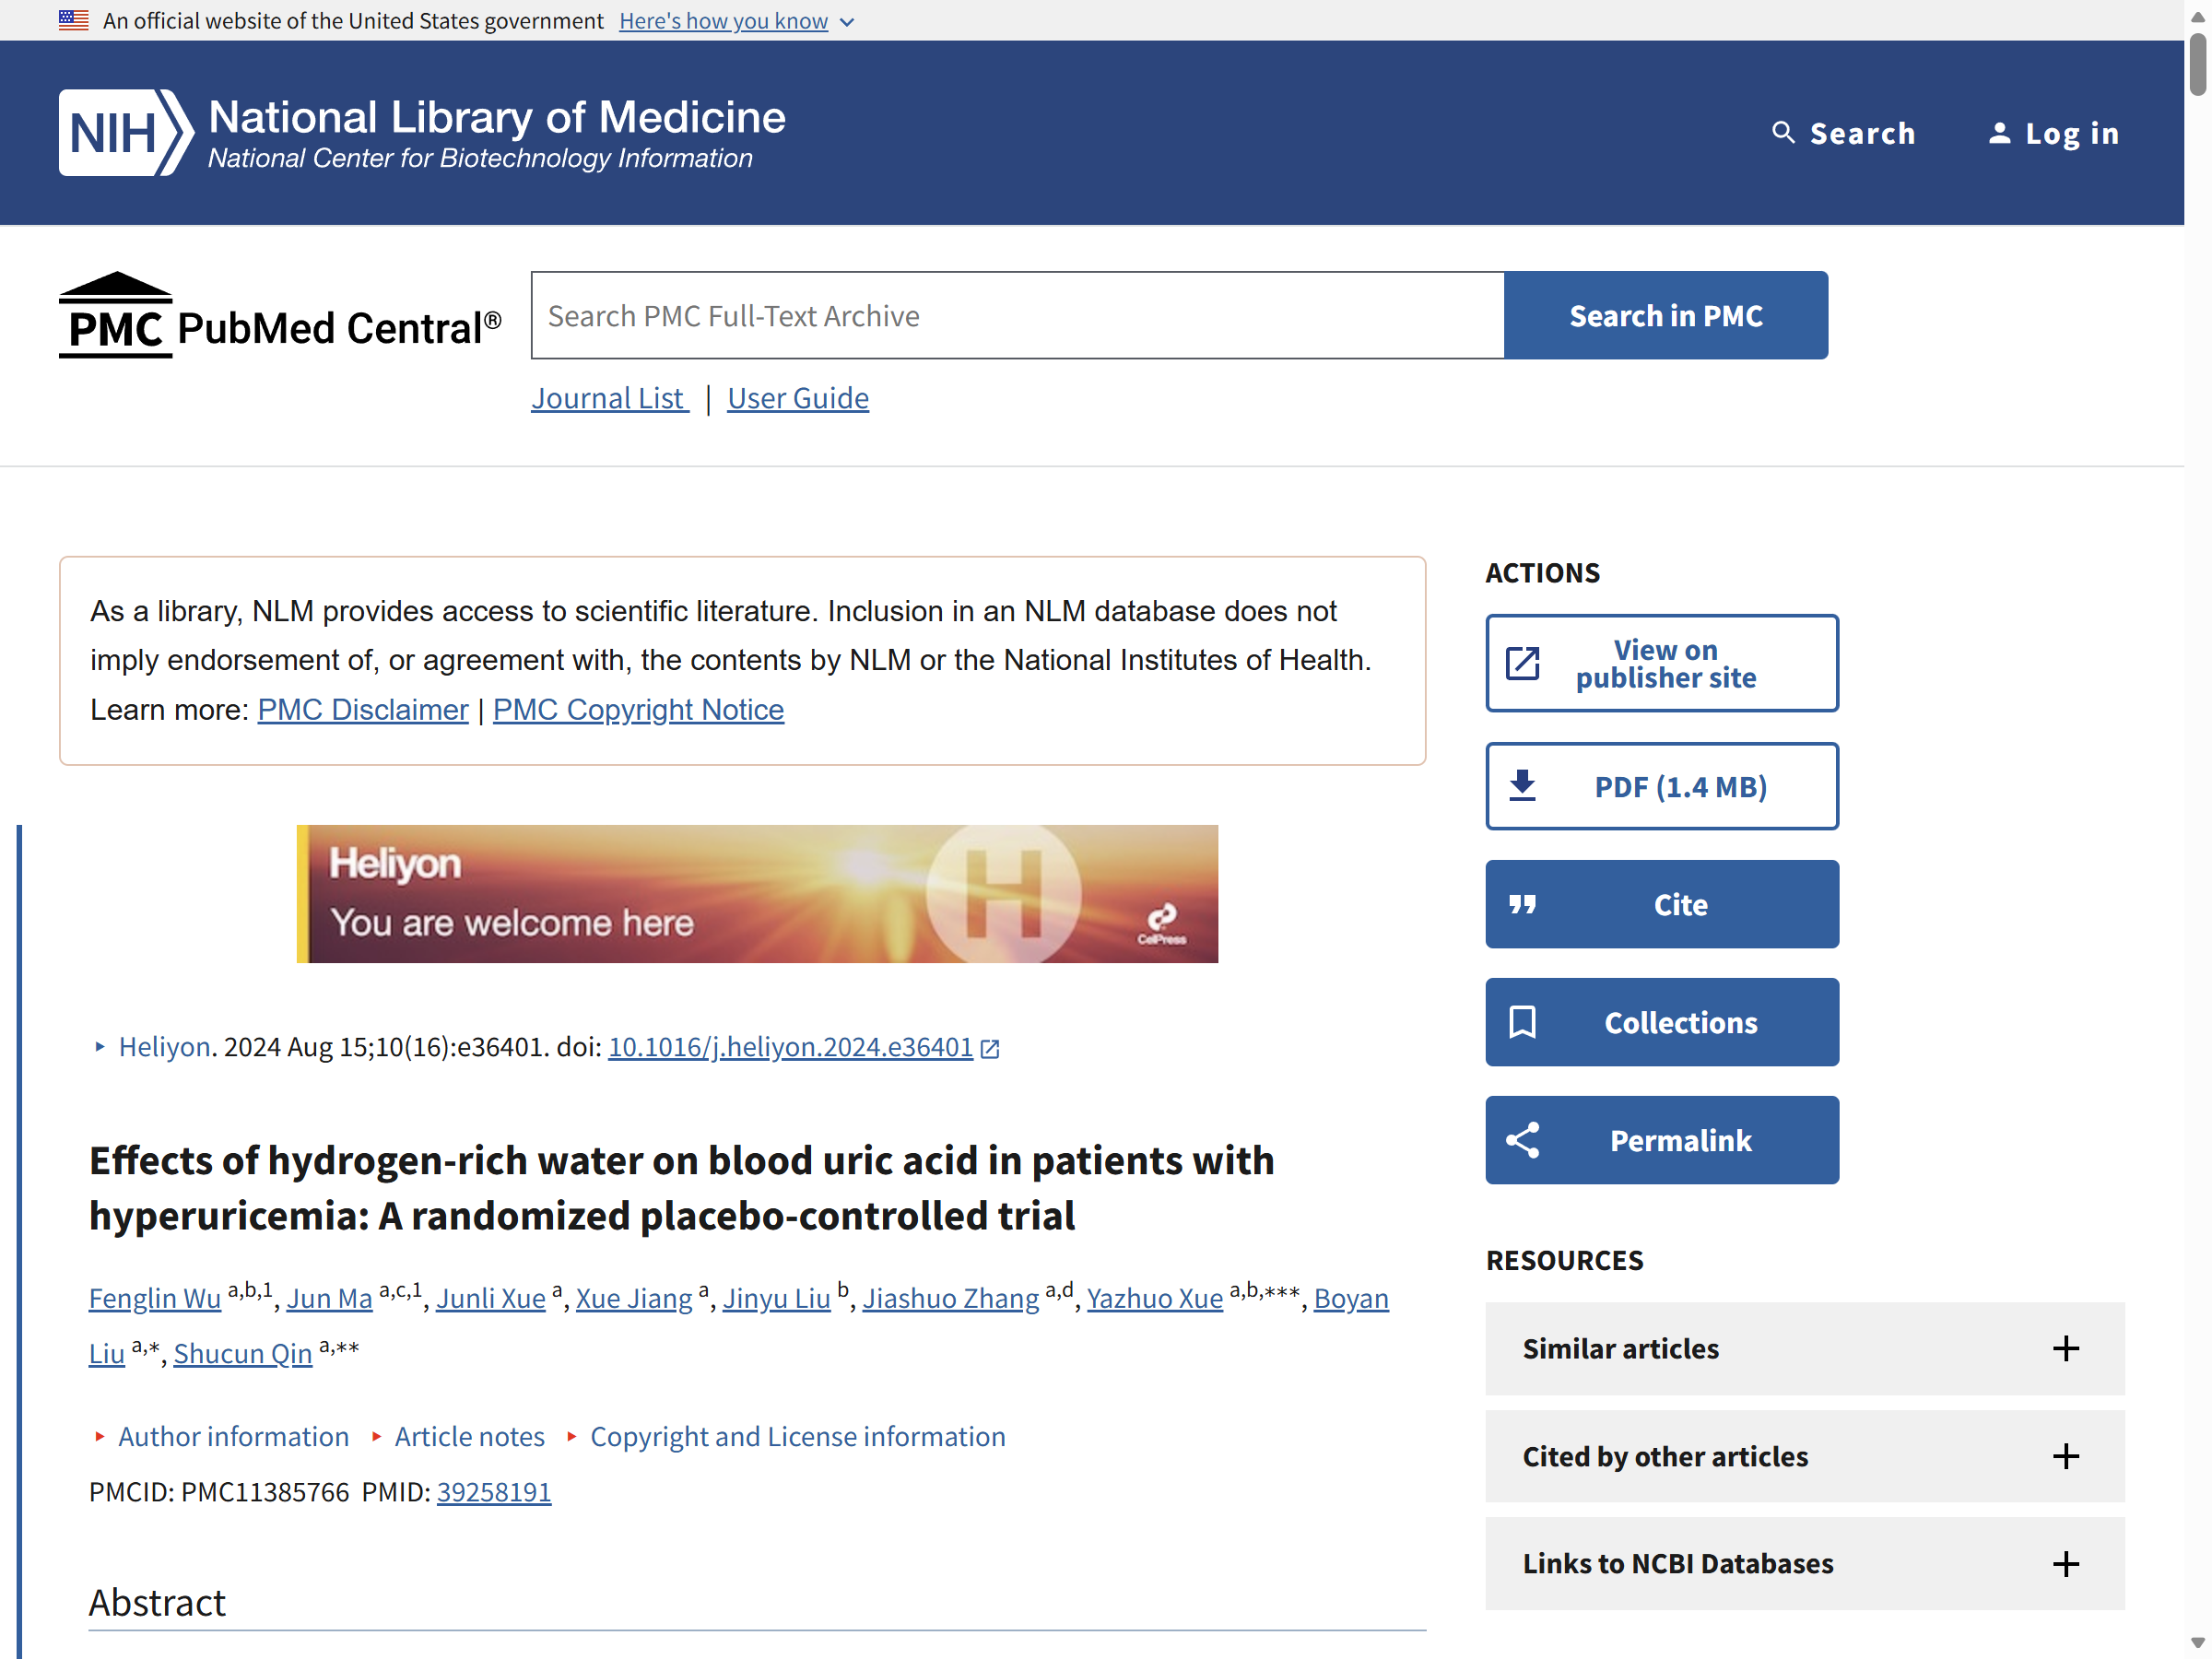This screenshot has height=1659, width=2212.
Task: Click the Search PMC Full-Text Archive field
Action: [1017, 315]
